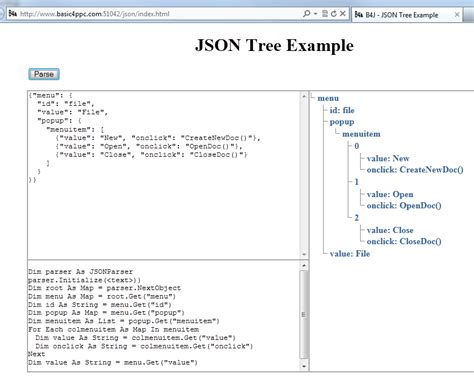The height and width of the screenshot is (378, 474).
Task: Select the 'value: Open' tree node
Action: (x=390, y=194)
